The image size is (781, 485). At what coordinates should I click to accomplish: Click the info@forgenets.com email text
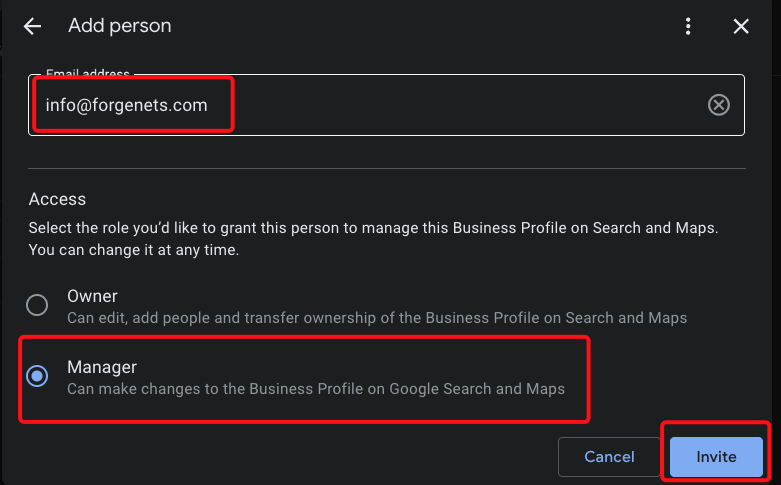click(127, 104)
